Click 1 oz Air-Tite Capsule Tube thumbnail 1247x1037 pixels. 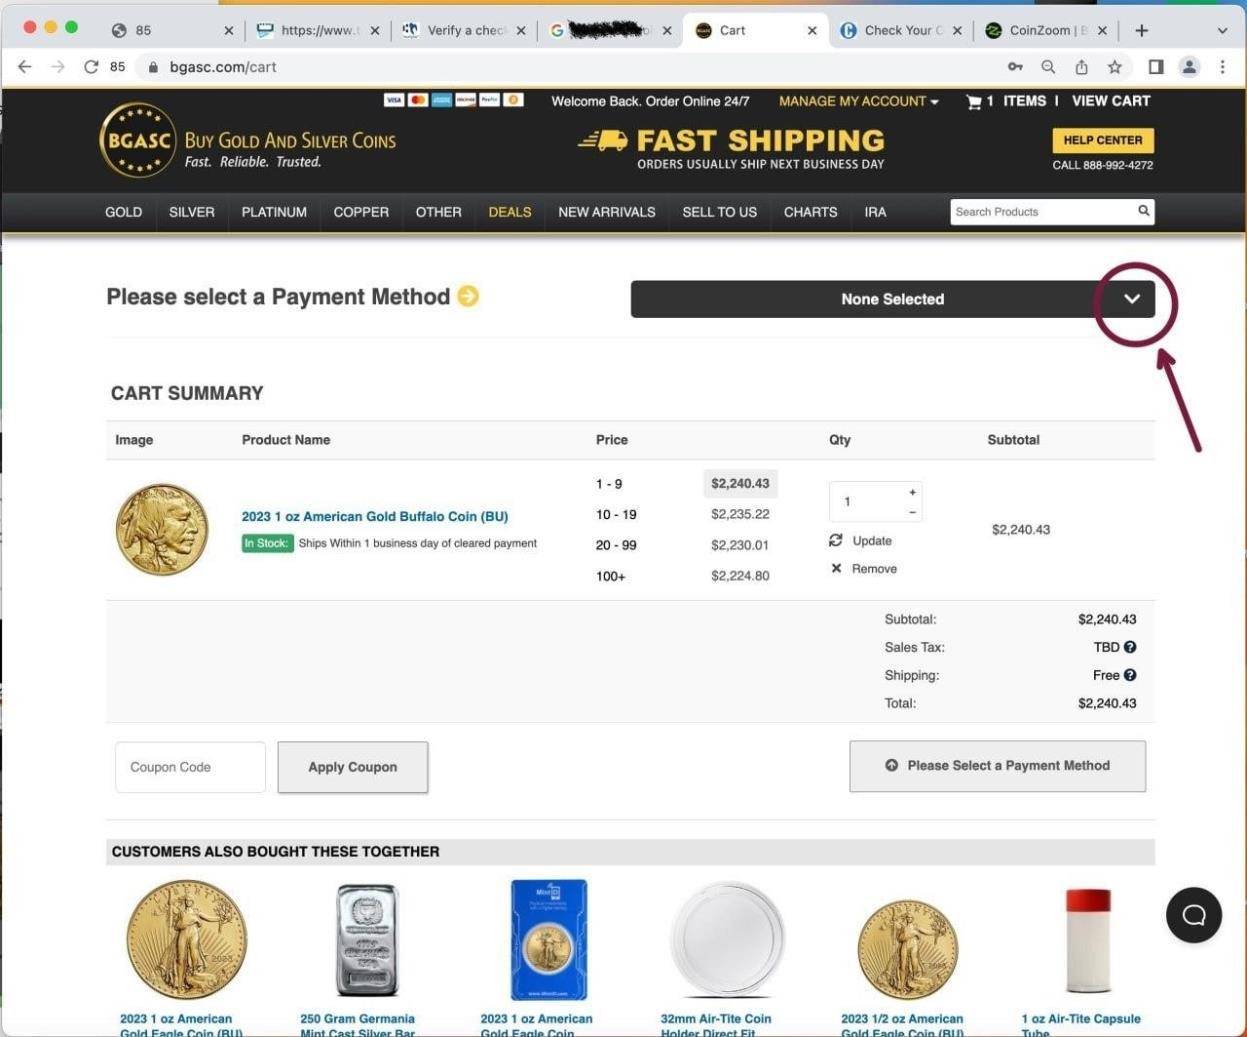pos(1088,940)
